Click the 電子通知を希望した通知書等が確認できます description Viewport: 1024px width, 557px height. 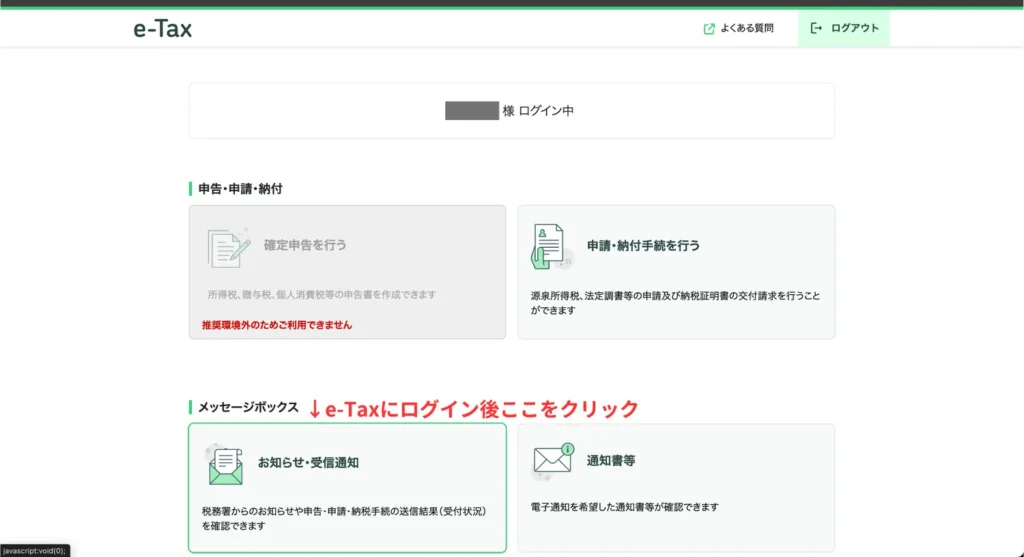(x=624, y=507)
